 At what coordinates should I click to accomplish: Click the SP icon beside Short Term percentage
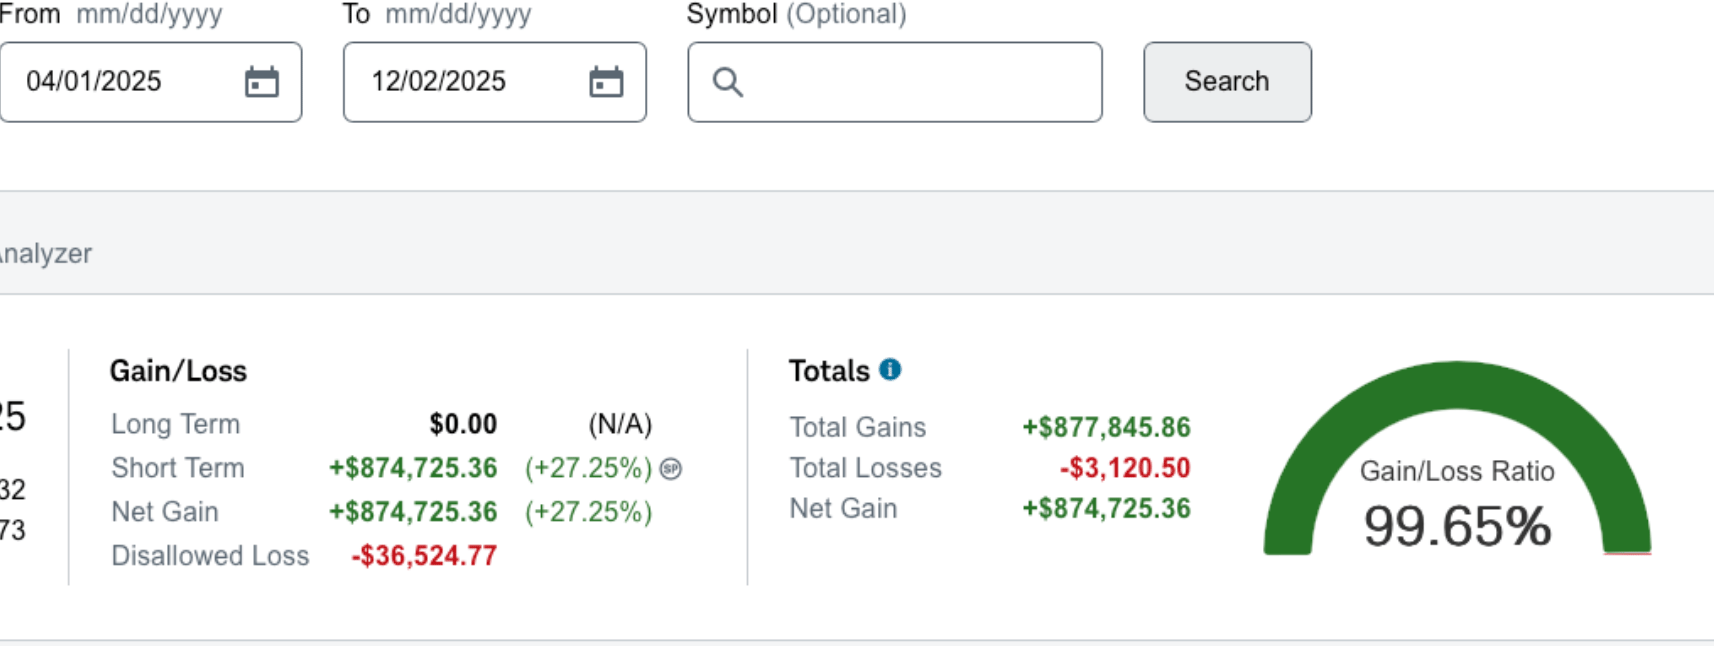point(671,468)
